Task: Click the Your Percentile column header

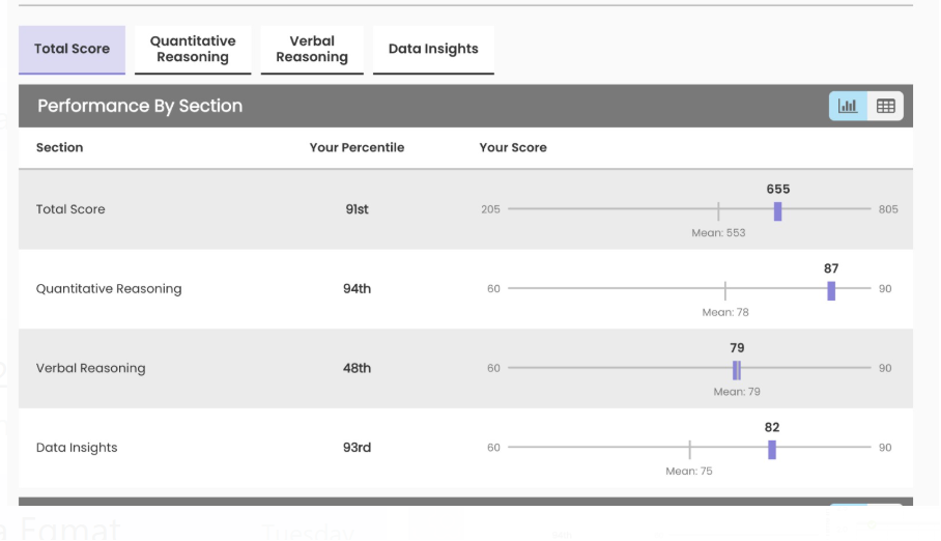Action: 357,147
